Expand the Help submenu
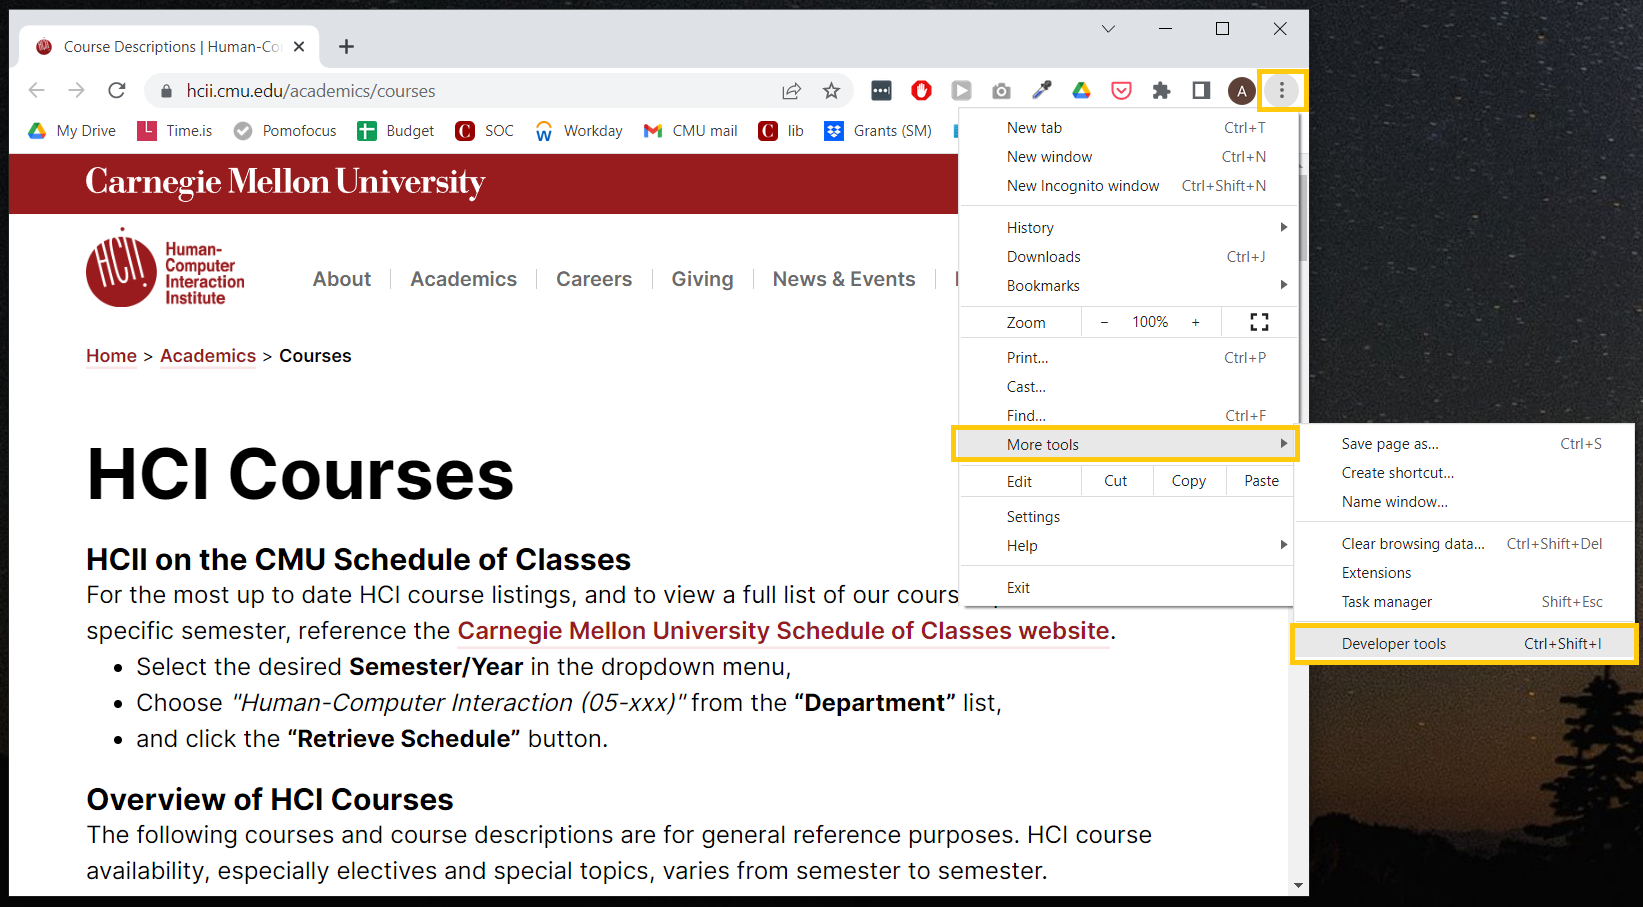Image resolution: width=1643 pixels, height=907 pixels. [1128, 546]
